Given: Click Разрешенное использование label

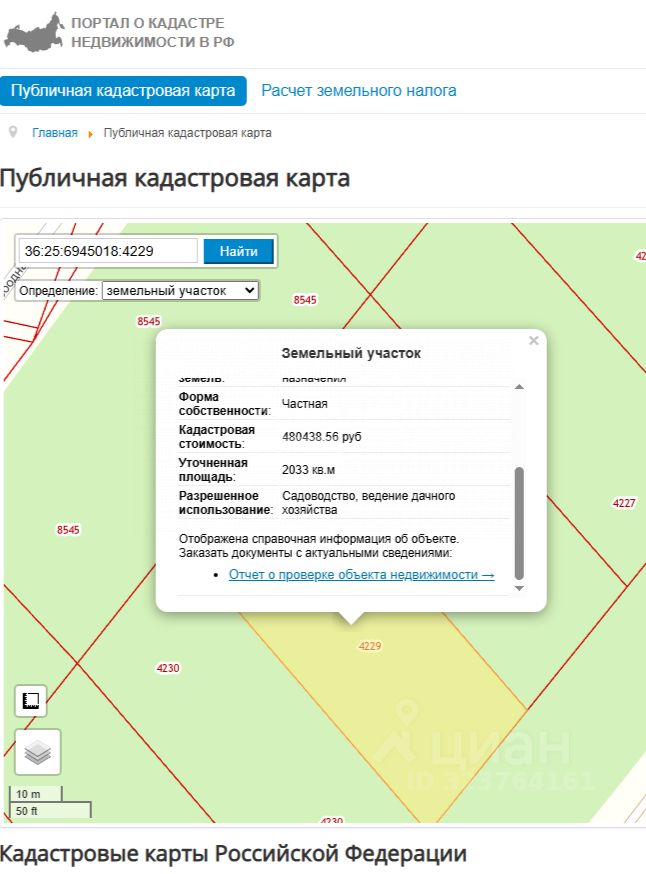Looking at the screenshot, I should pyautogui.click(x=226, y=503).
